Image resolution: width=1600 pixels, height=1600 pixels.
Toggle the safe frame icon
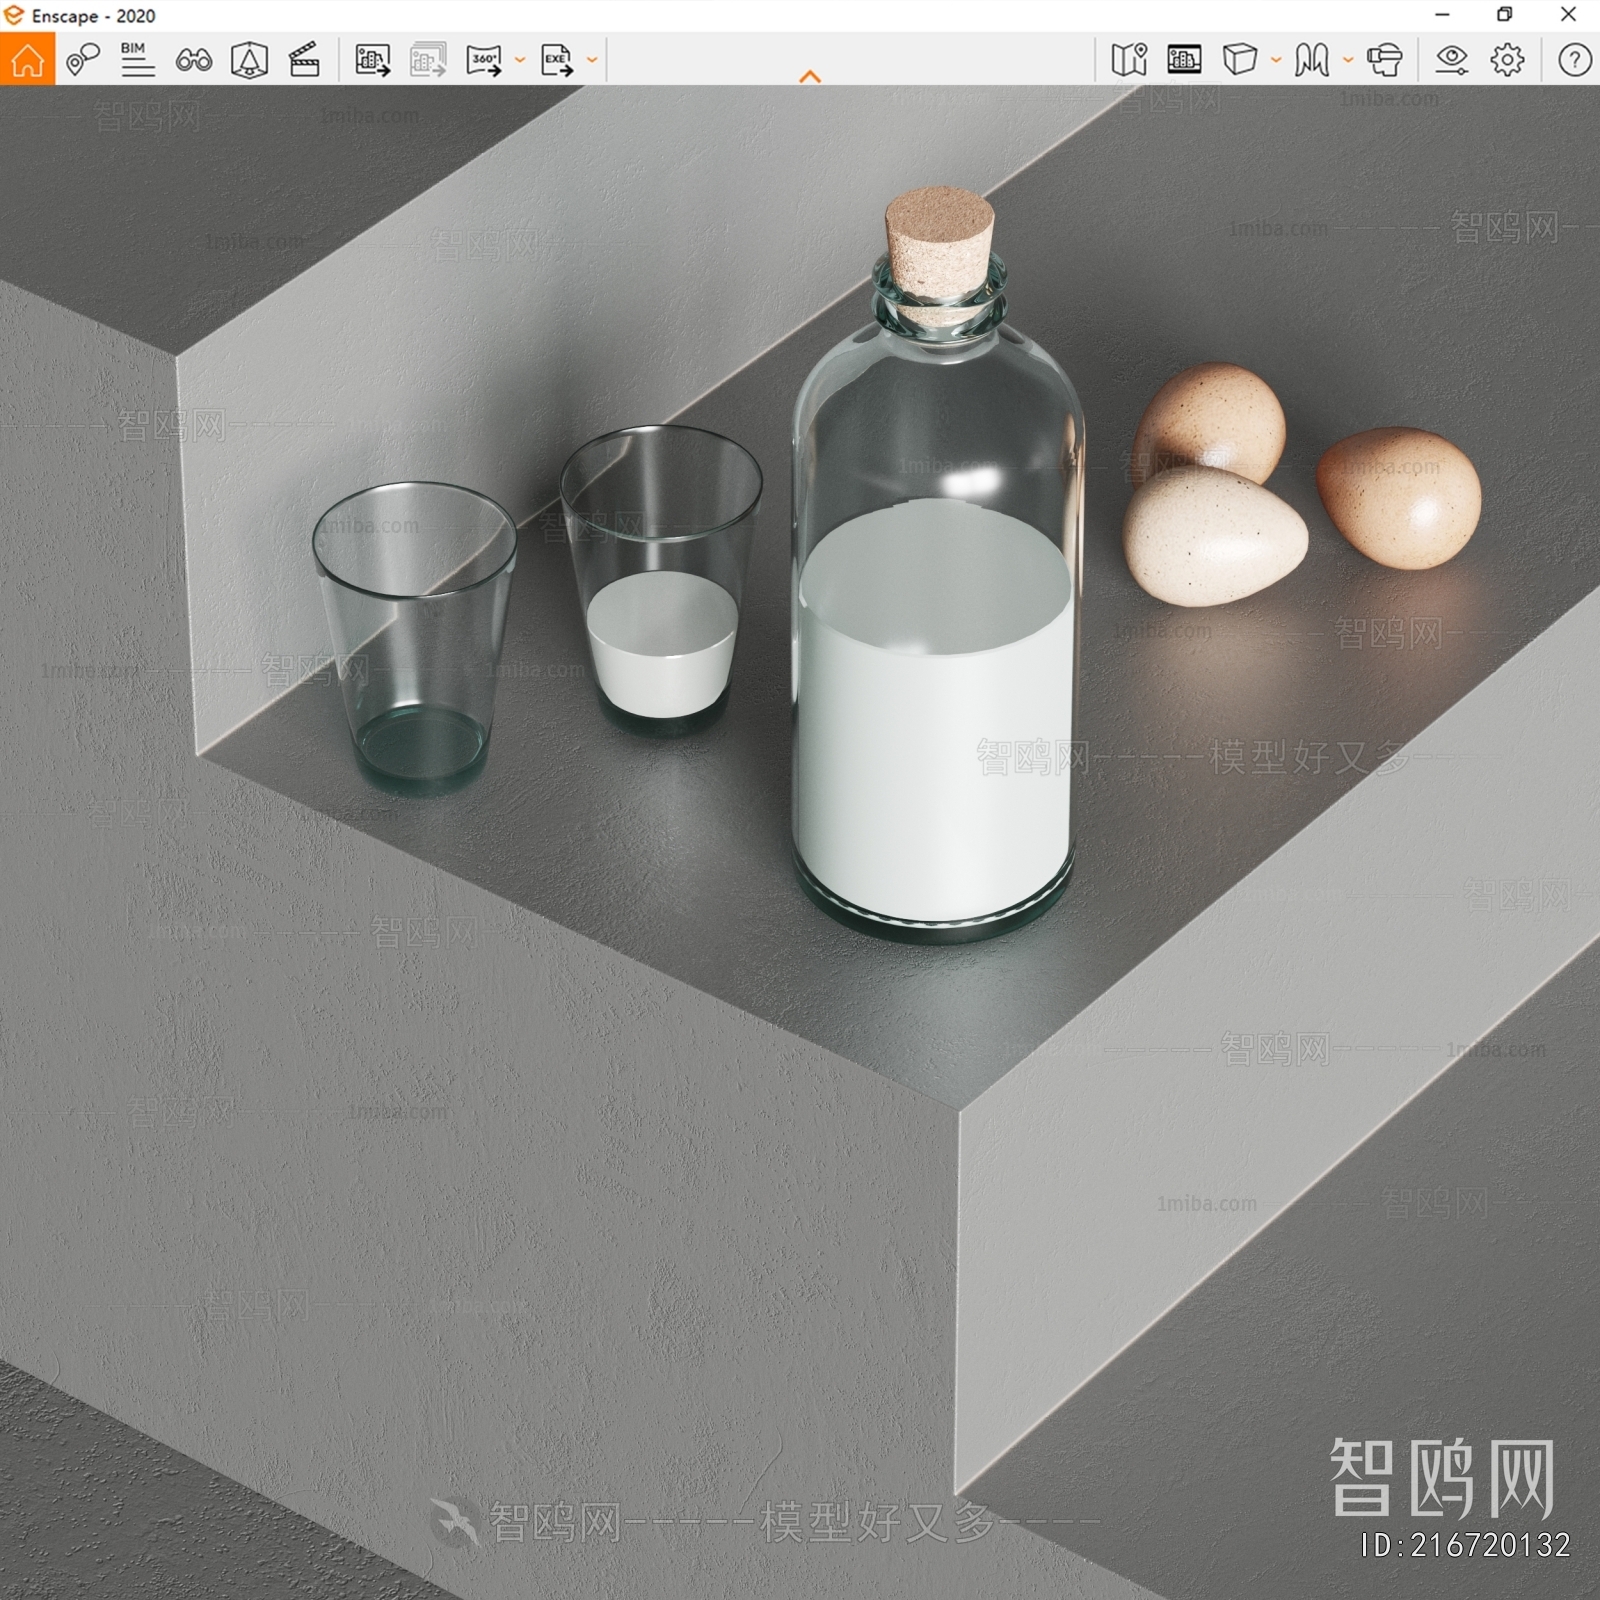click(249, 60)
